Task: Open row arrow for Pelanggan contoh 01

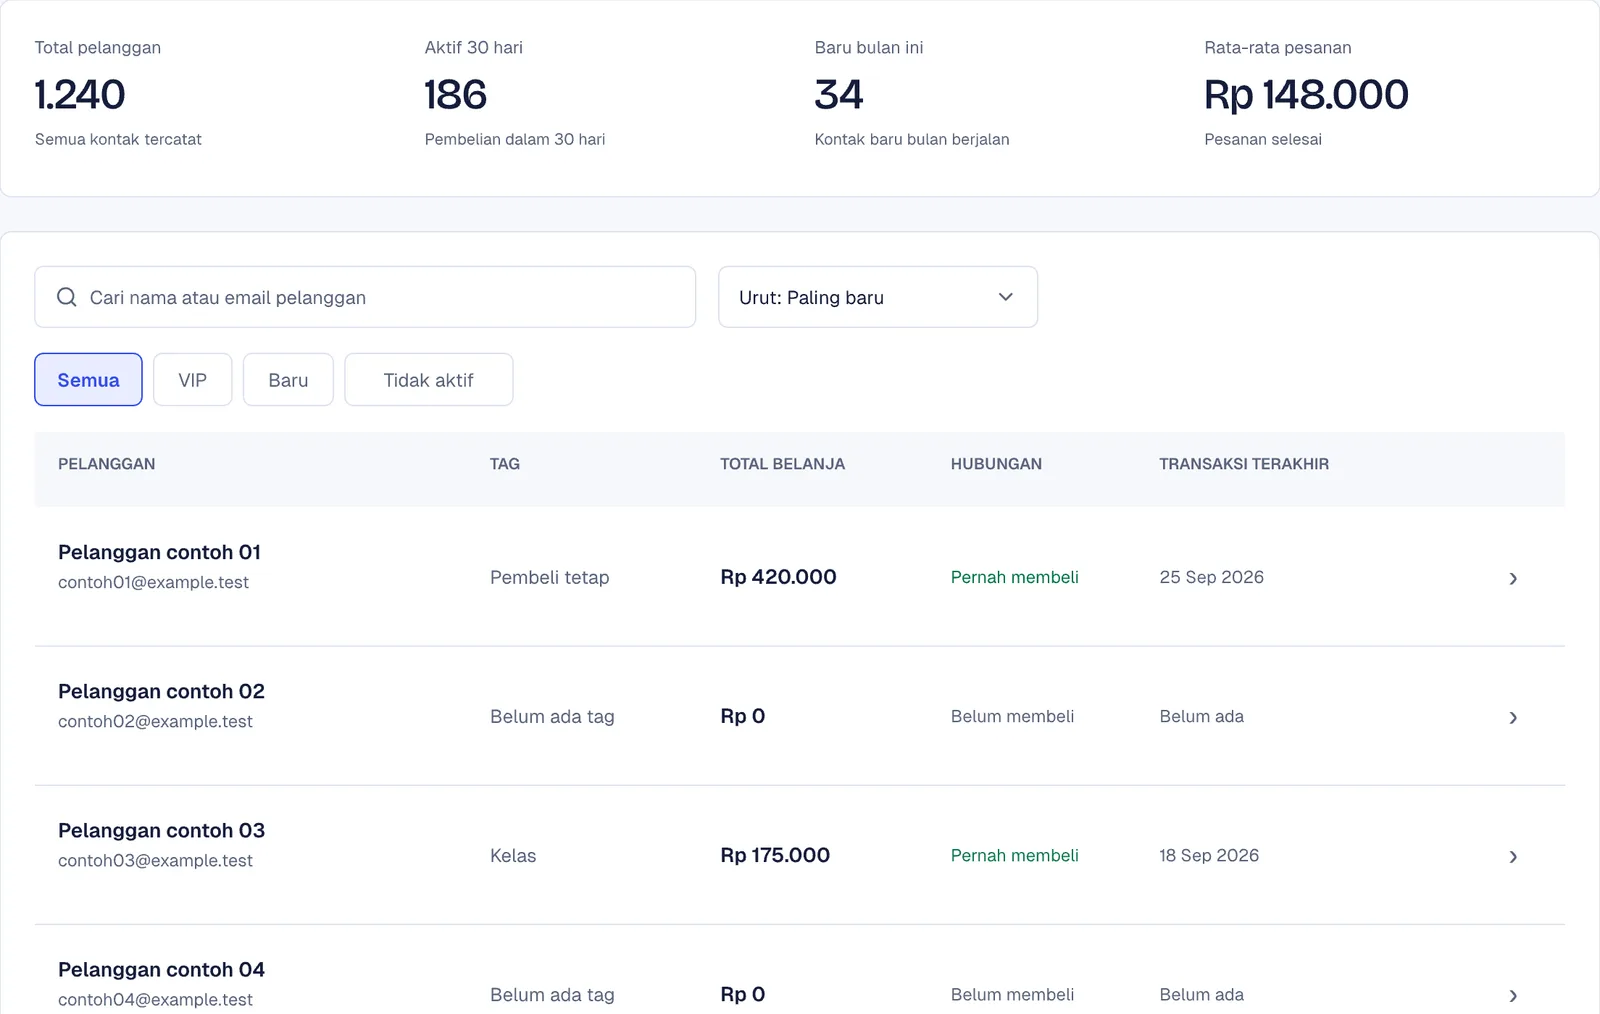Action: [x=1513, y=578]
